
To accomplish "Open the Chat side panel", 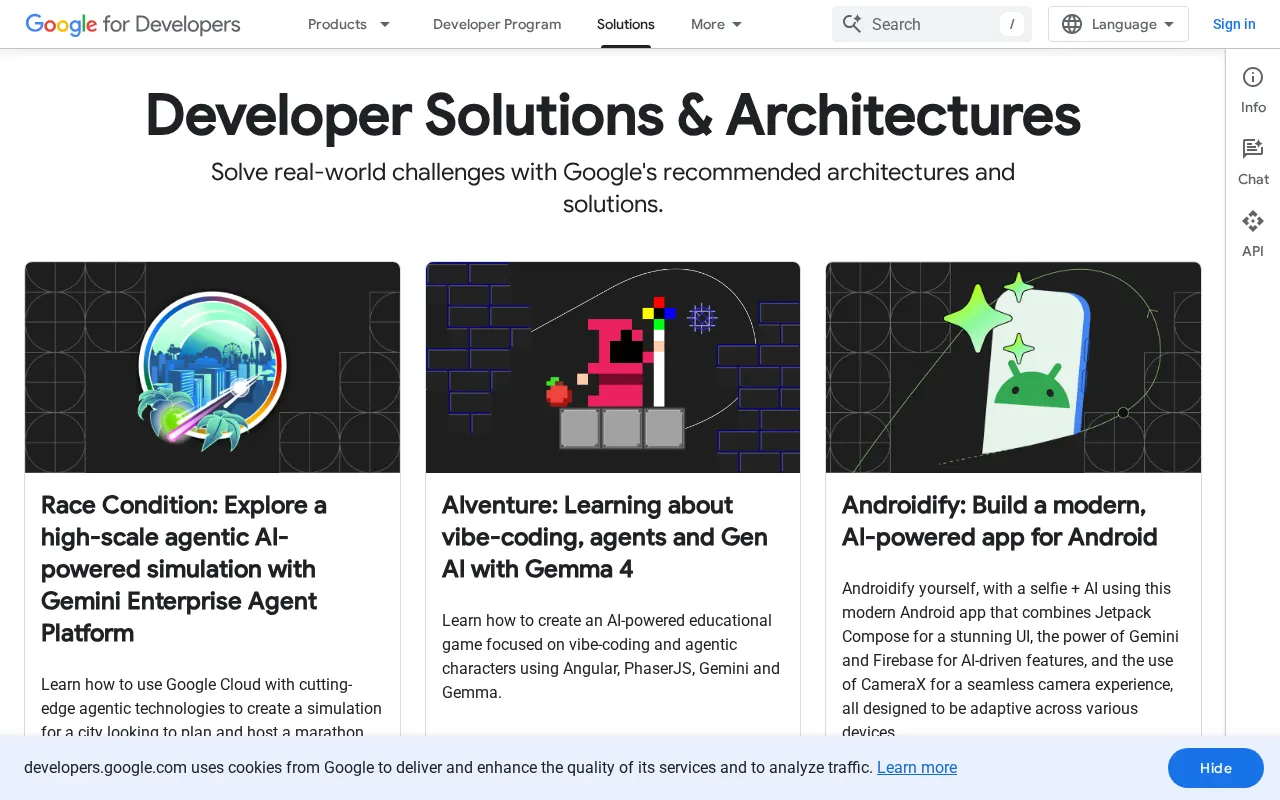I will pos(1253,162).
